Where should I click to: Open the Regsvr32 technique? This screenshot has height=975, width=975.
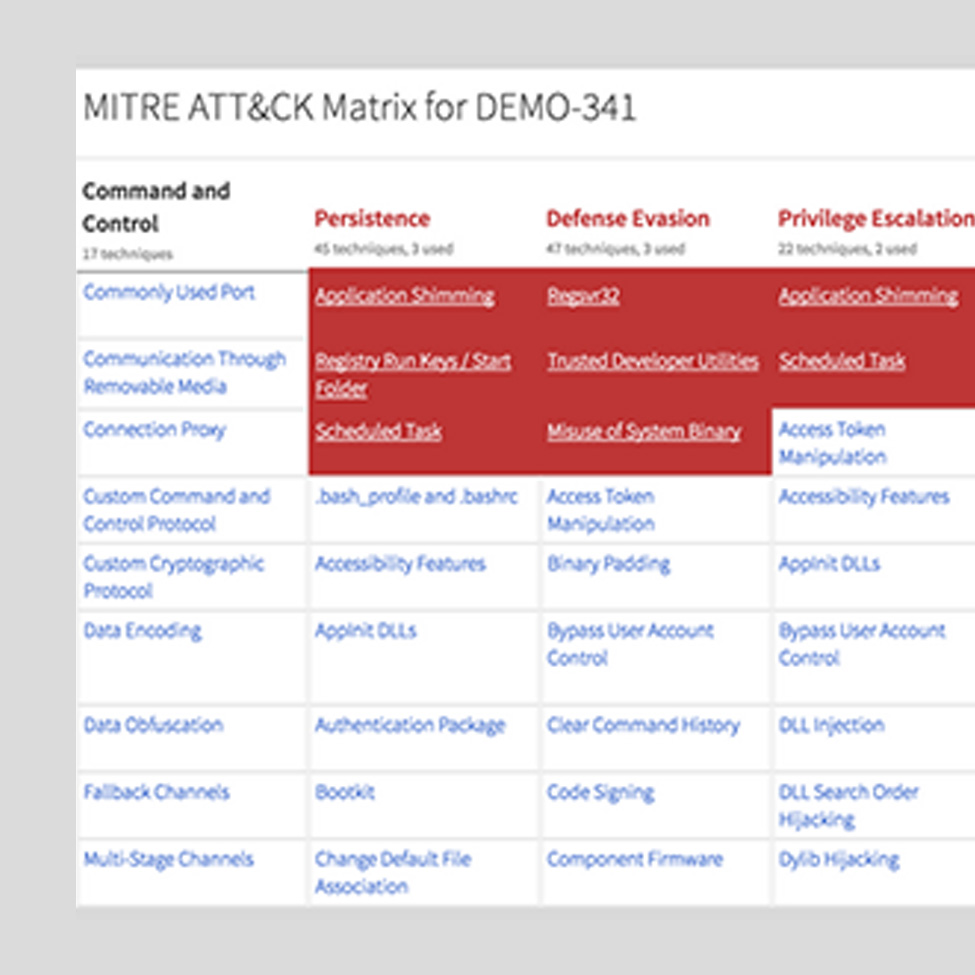point(582,296)
